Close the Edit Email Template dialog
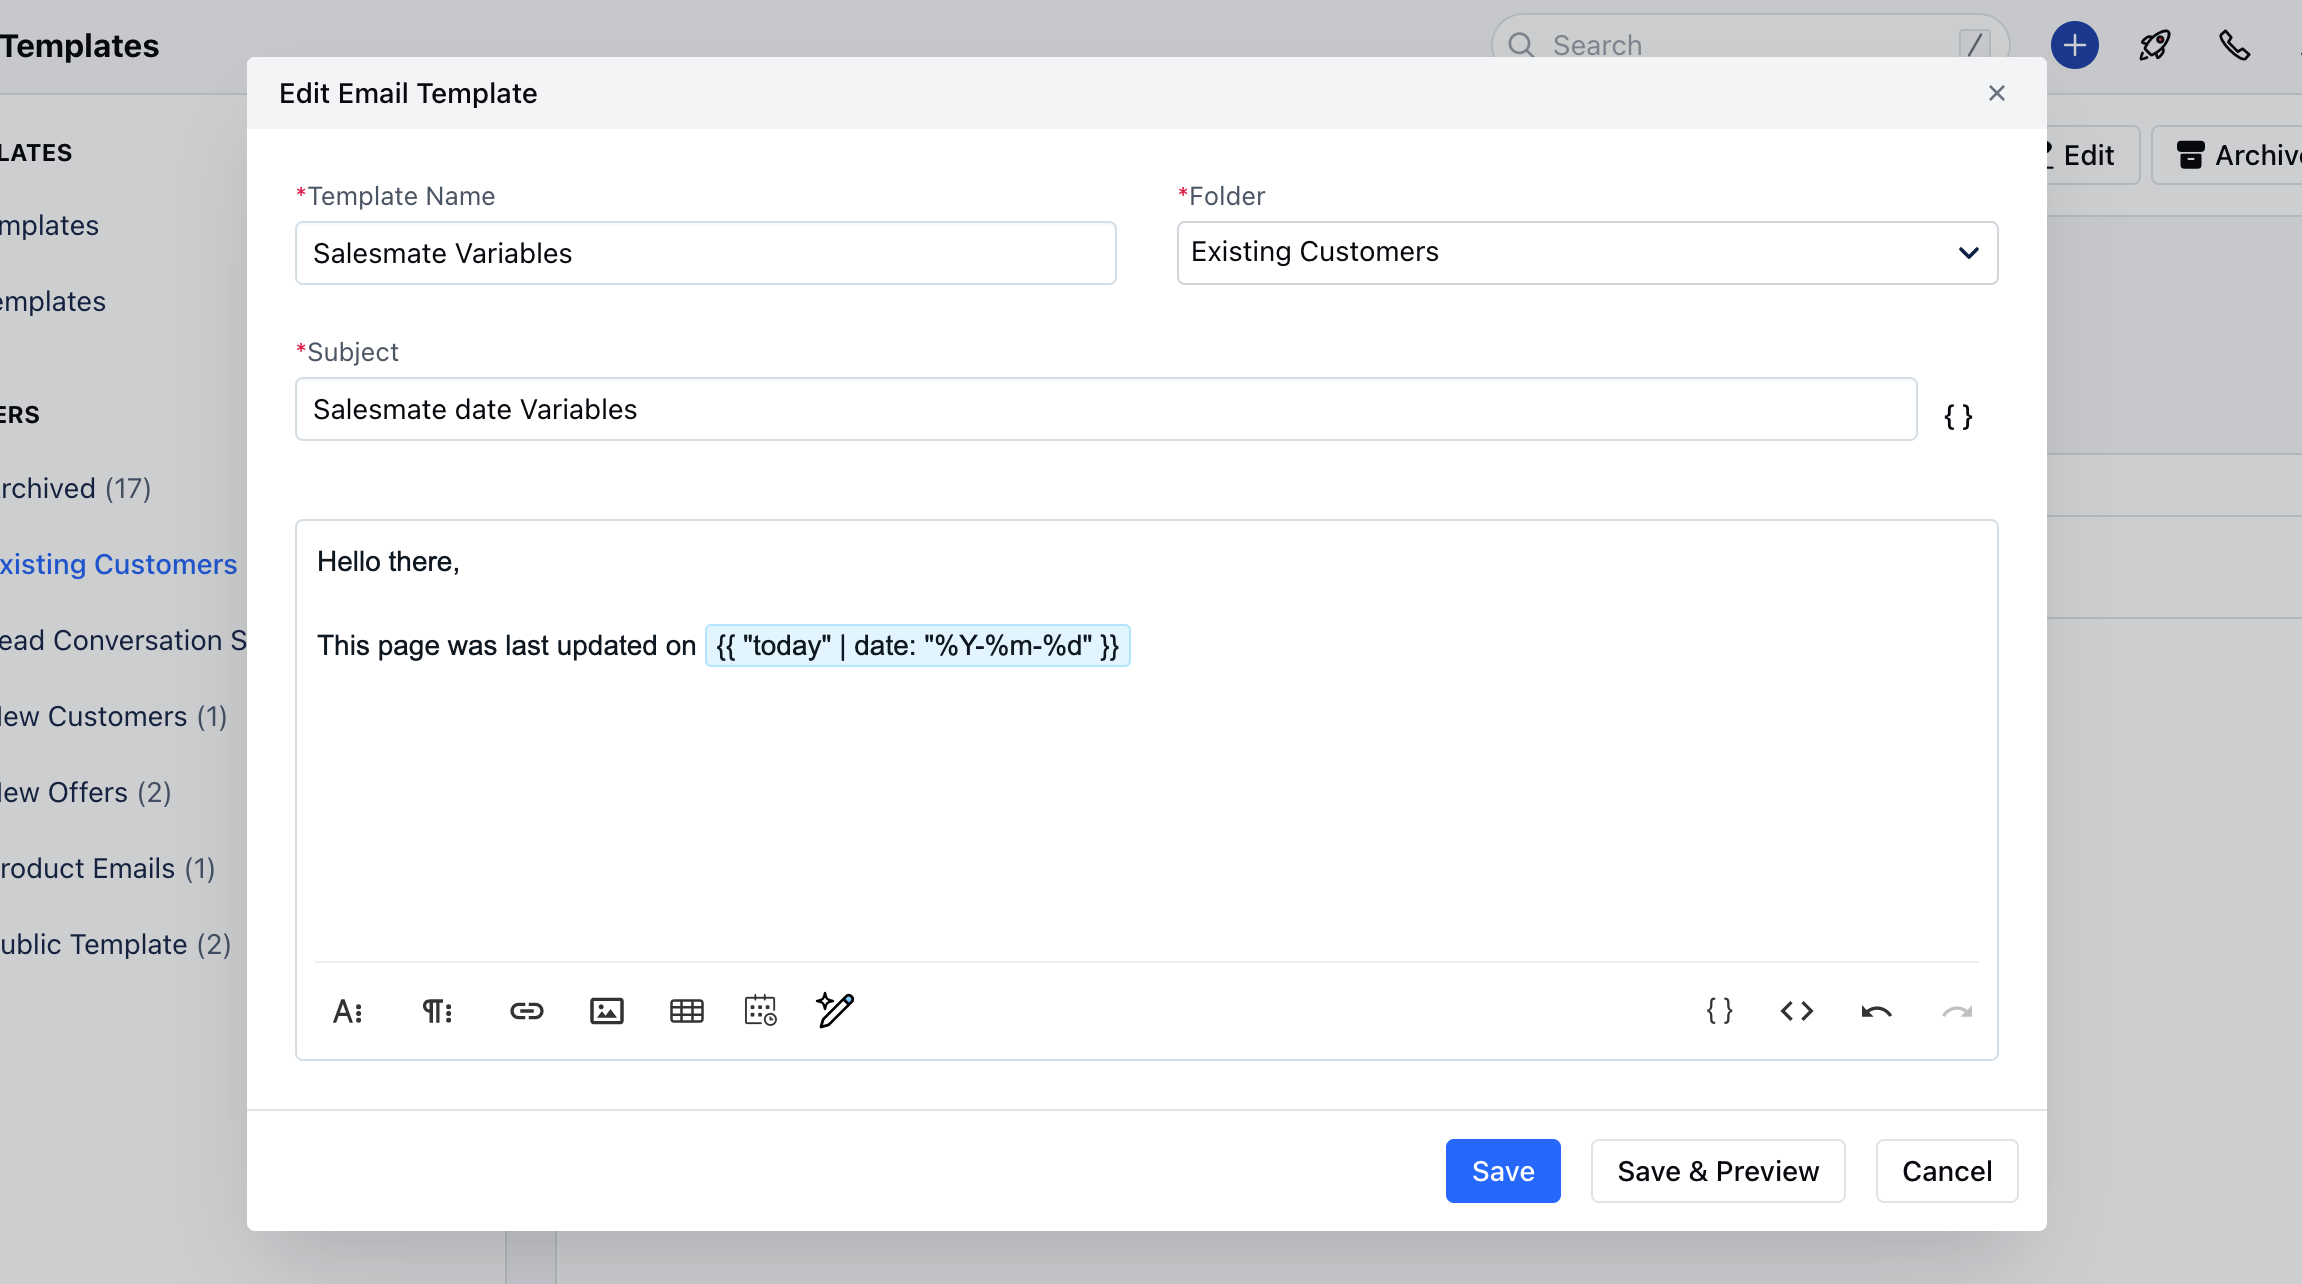Viewport: 2302px width, 1284px height. coord(1997,93)
